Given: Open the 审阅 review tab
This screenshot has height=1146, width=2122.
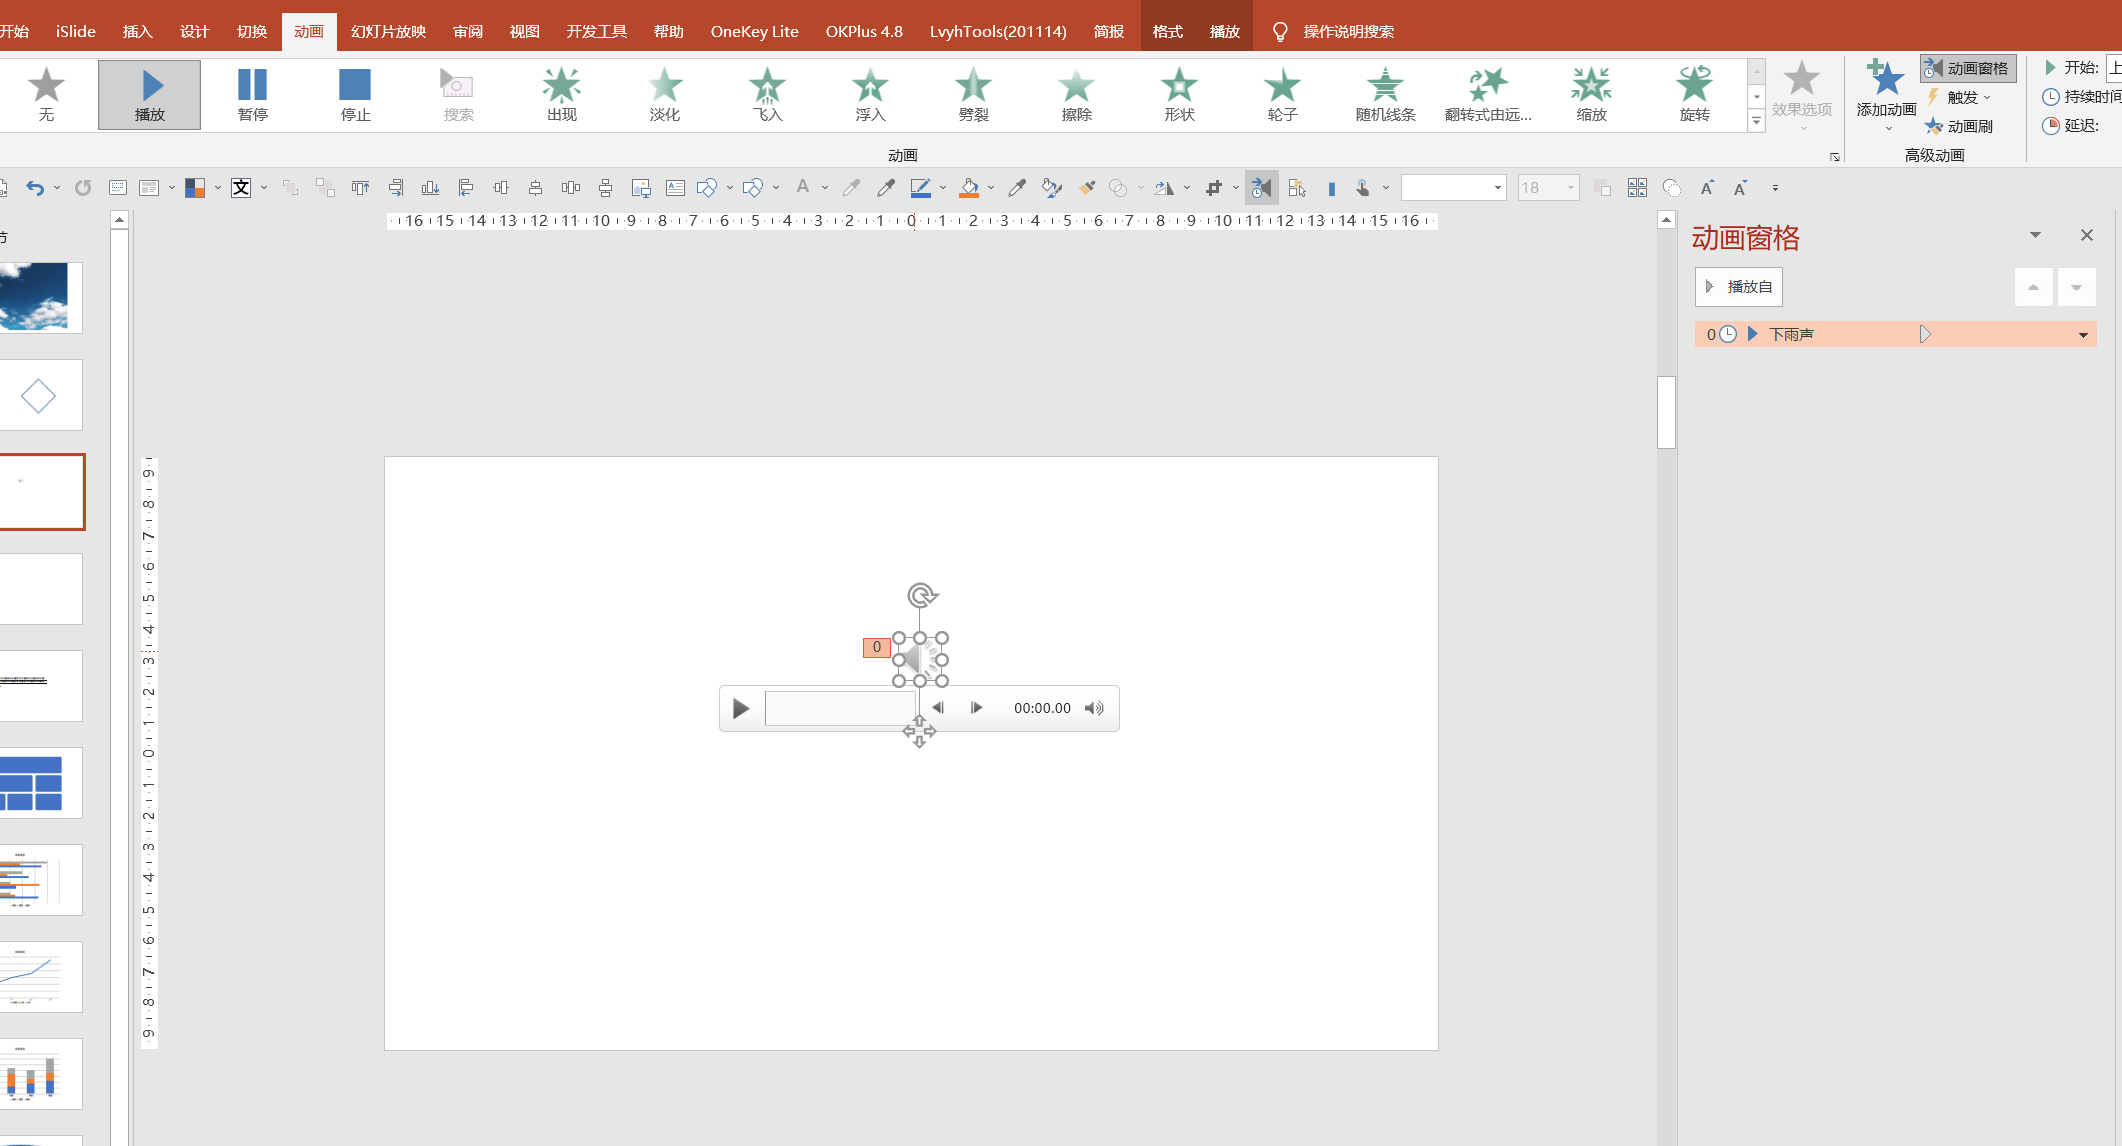Looking at the screenshot, I should (x=467, y=31).
